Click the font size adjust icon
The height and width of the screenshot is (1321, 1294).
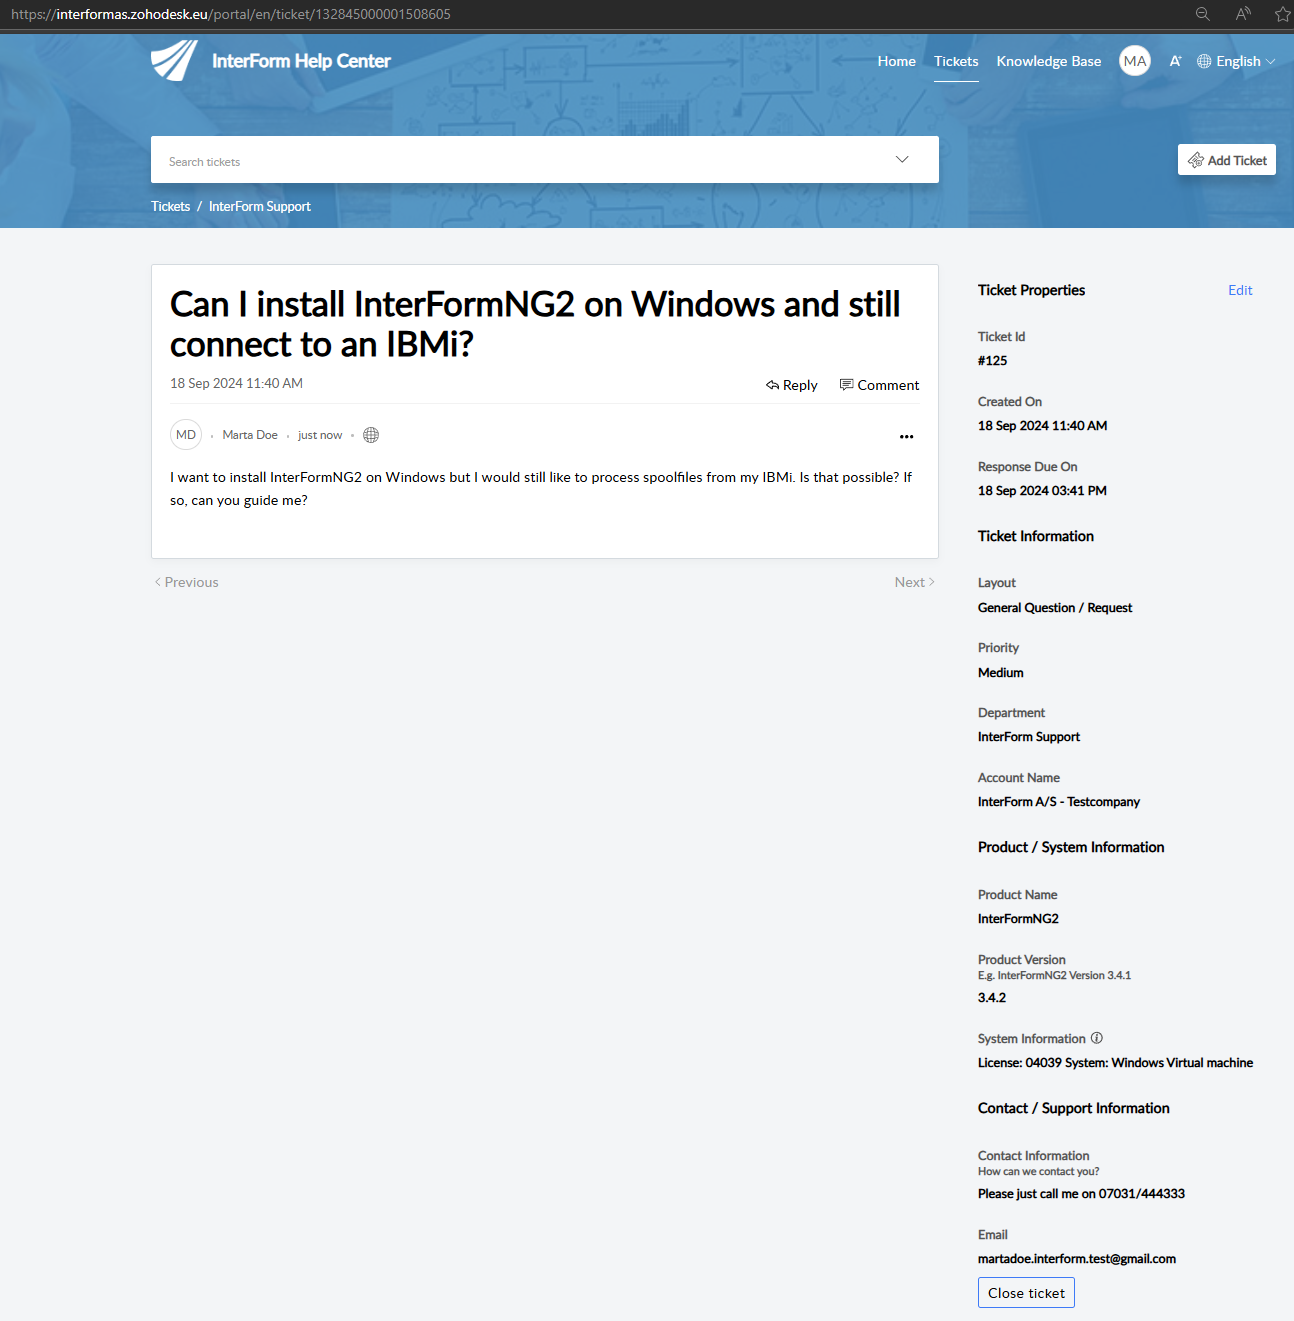click(x=1176, y=61)
